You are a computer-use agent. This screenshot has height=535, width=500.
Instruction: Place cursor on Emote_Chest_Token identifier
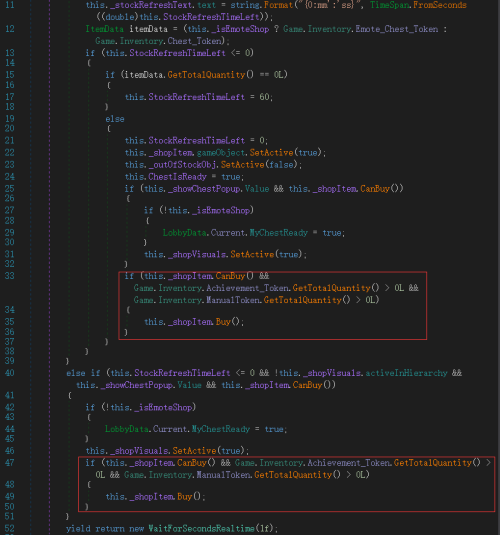pyautogui.click(x=397, y=29)
